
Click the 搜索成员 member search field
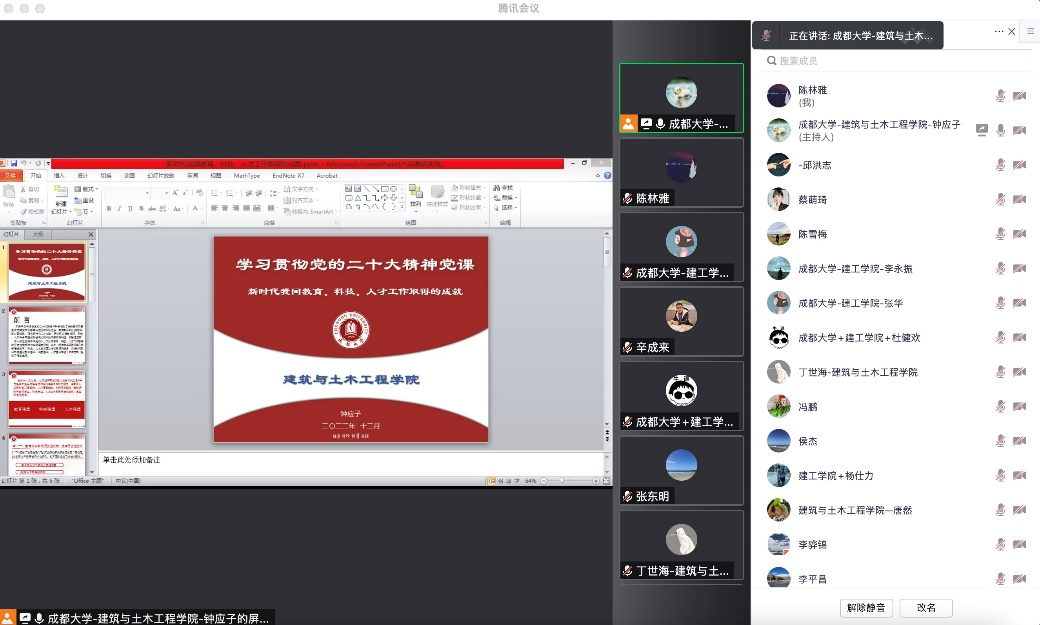coord(895,61)
